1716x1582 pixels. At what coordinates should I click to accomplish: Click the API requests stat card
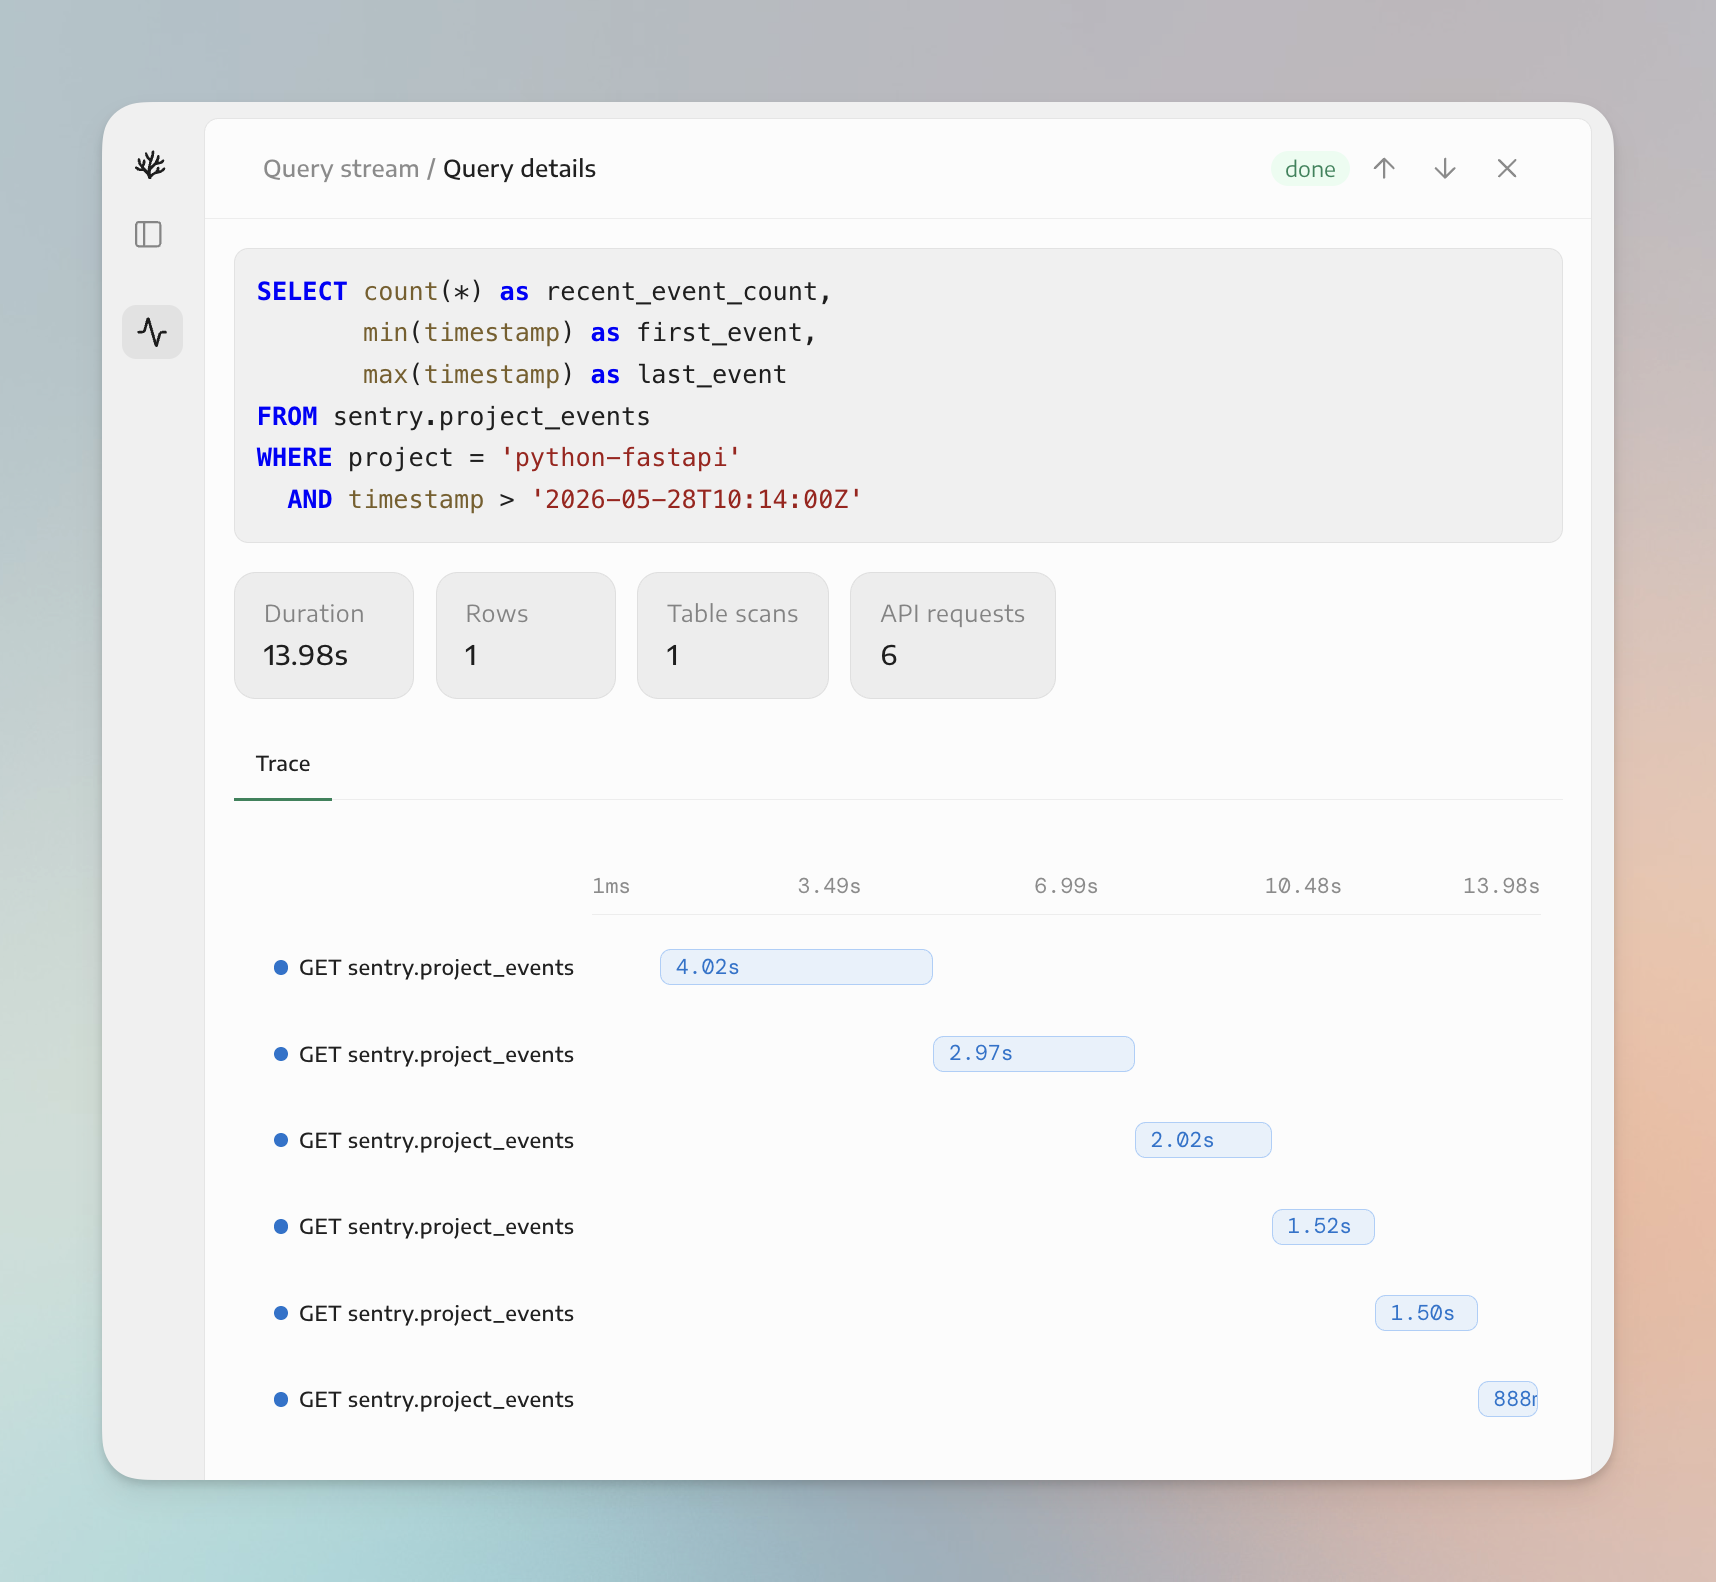953,635
